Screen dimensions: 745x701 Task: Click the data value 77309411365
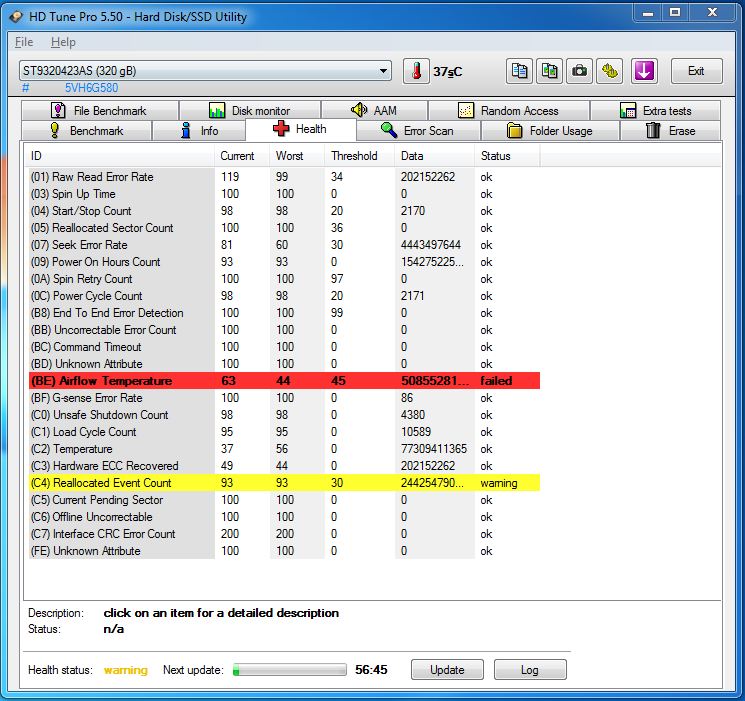(x=434, y=449)
